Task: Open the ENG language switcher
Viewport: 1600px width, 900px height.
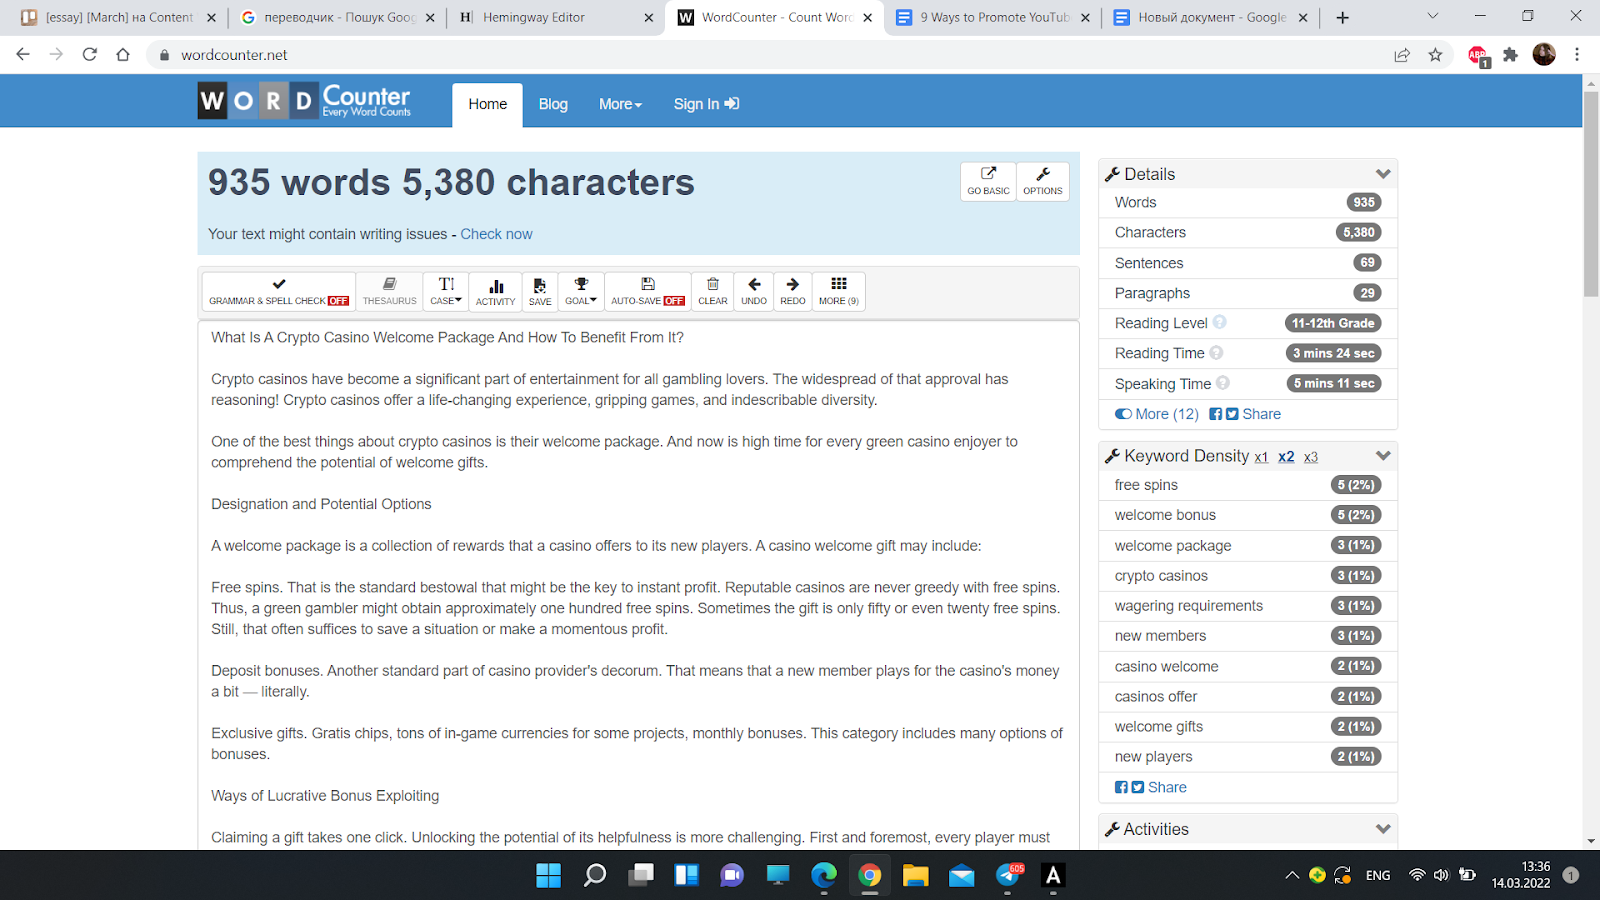Action: tap(1378, 876)
